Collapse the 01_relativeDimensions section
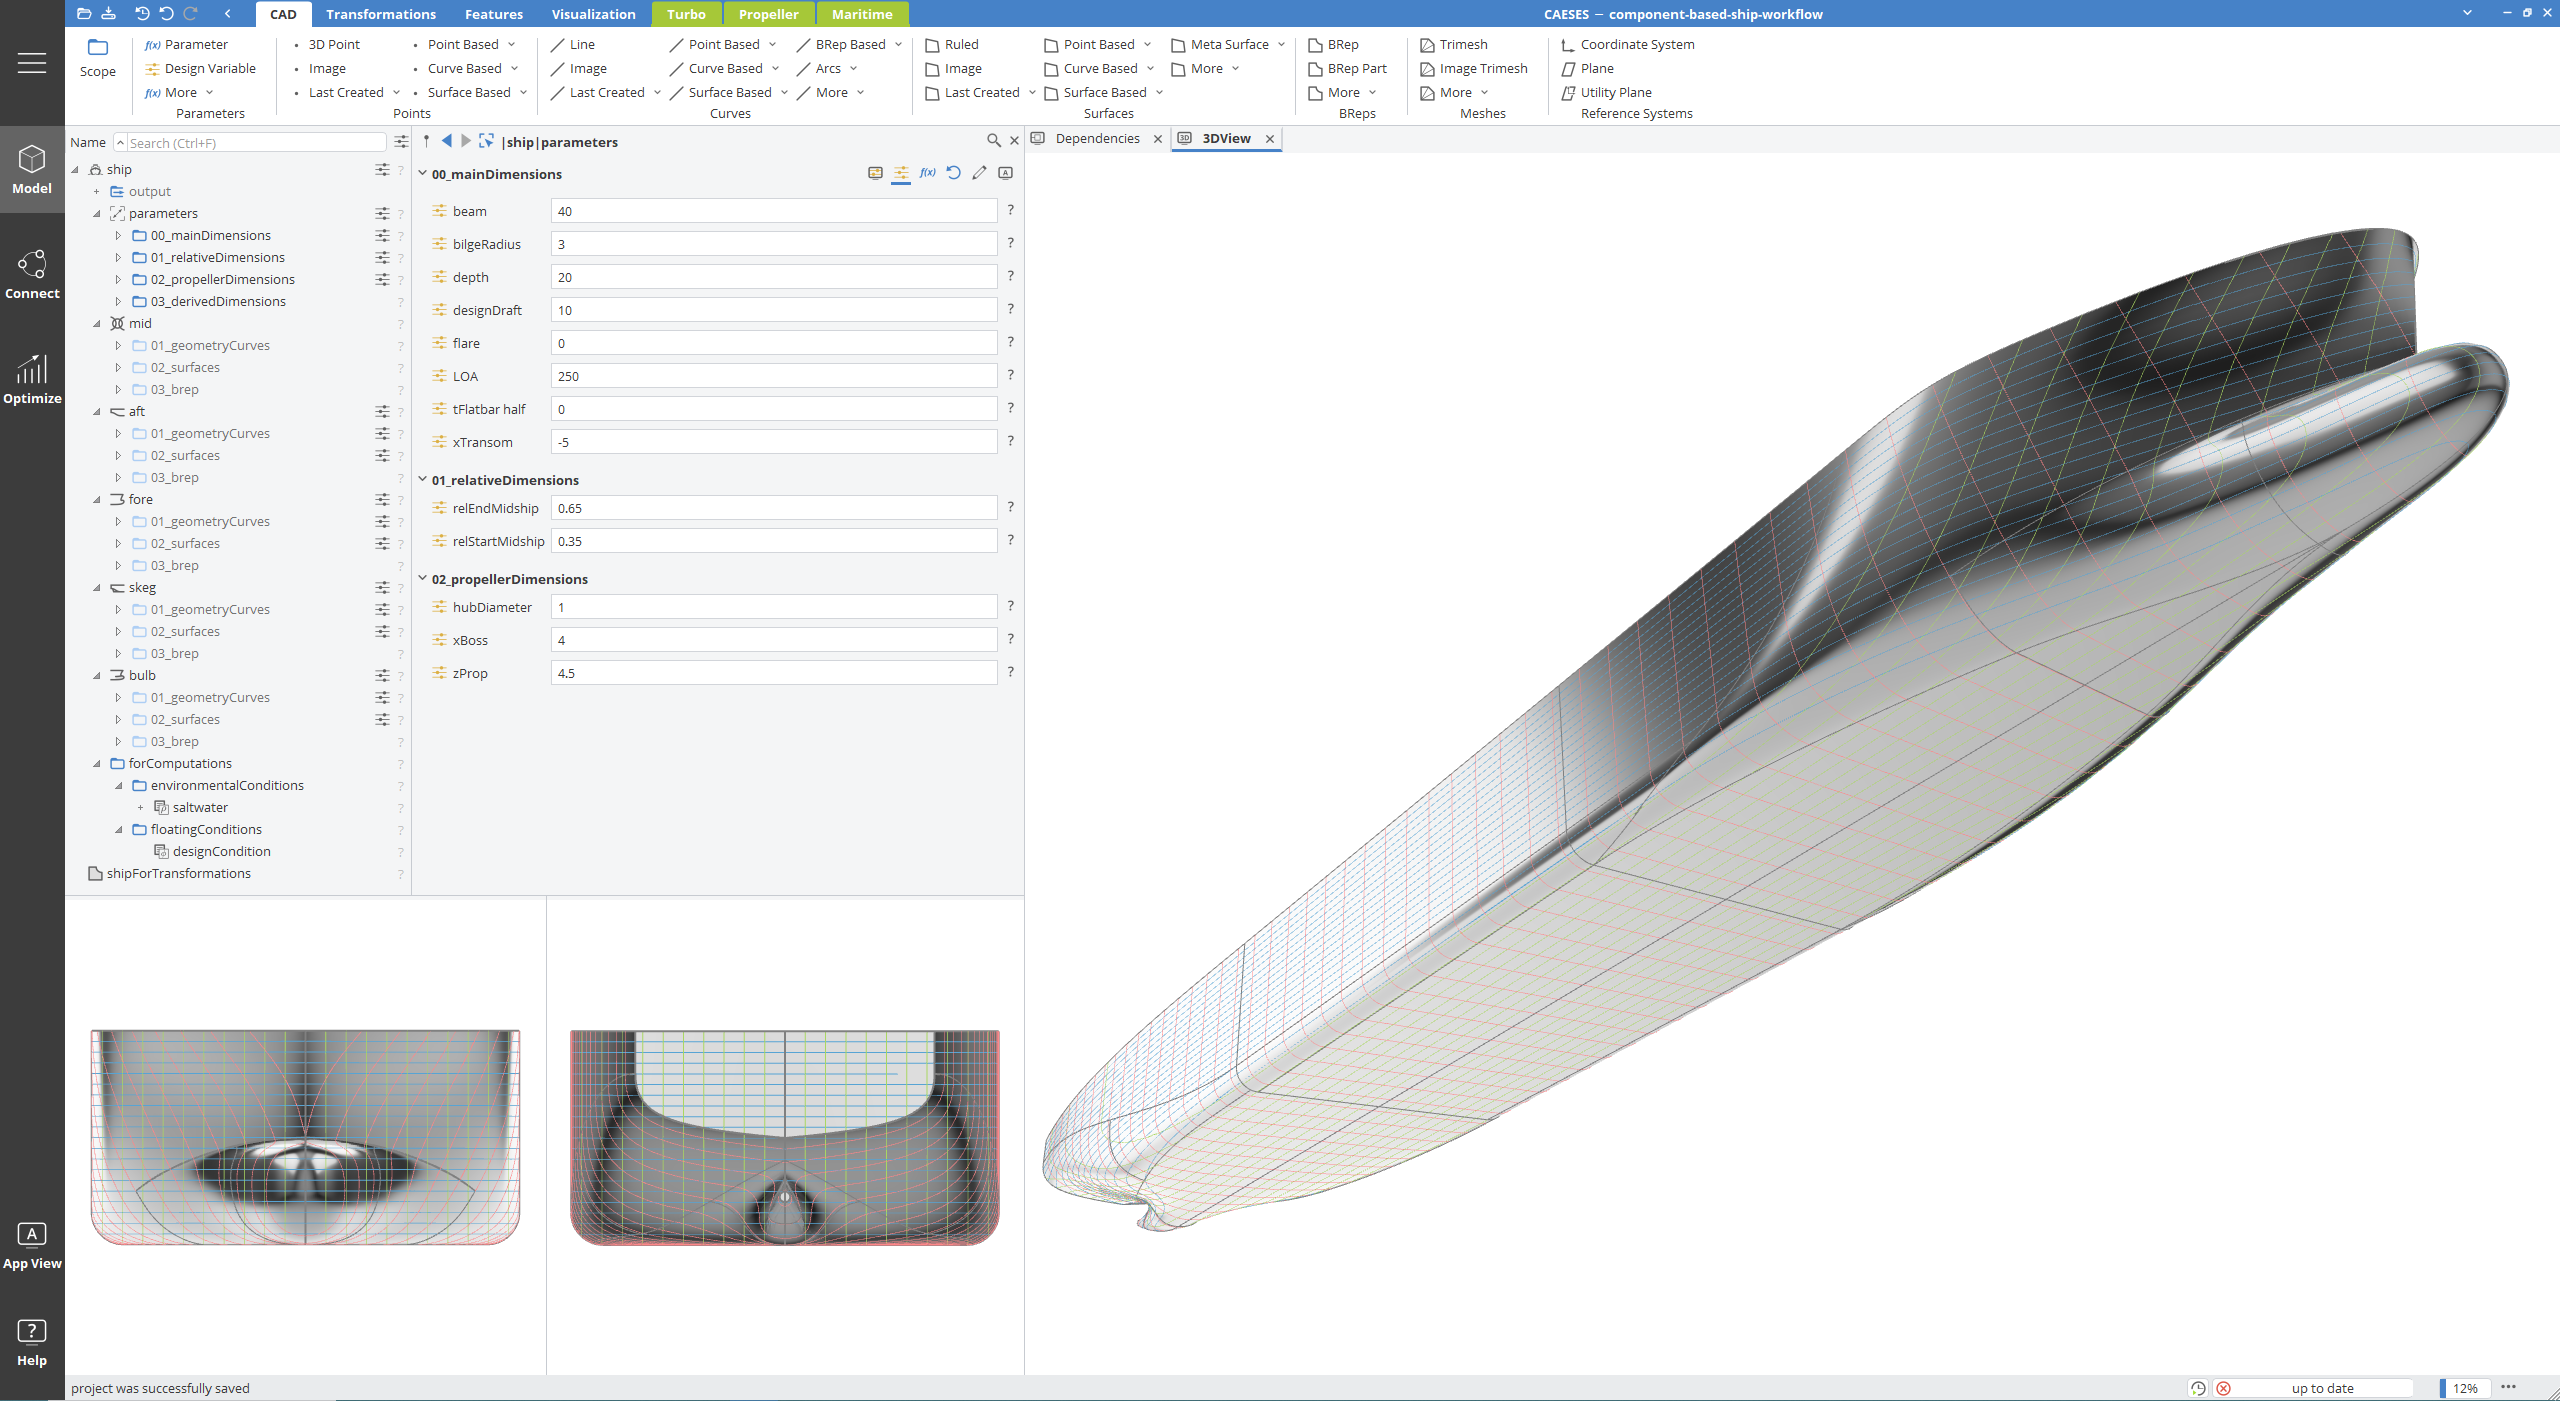2560x1401 pixels. point(422,479)
